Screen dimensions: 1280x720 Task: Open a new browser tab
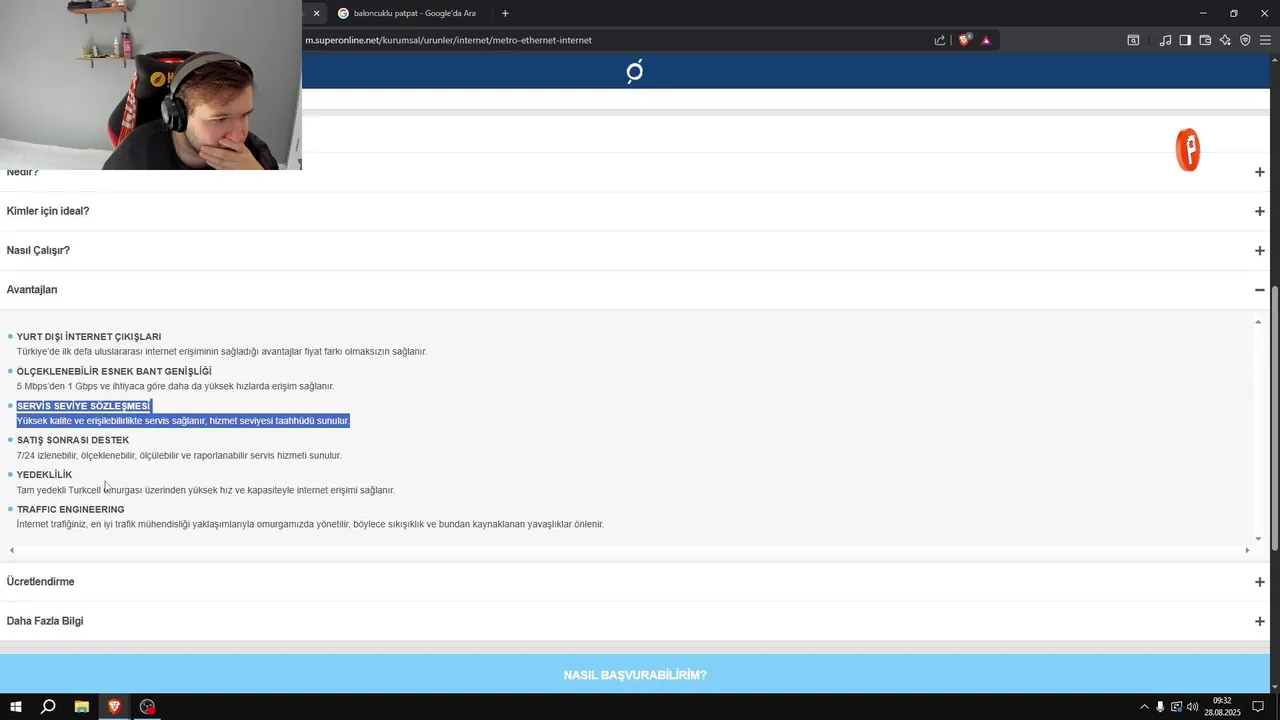[505, 13]
